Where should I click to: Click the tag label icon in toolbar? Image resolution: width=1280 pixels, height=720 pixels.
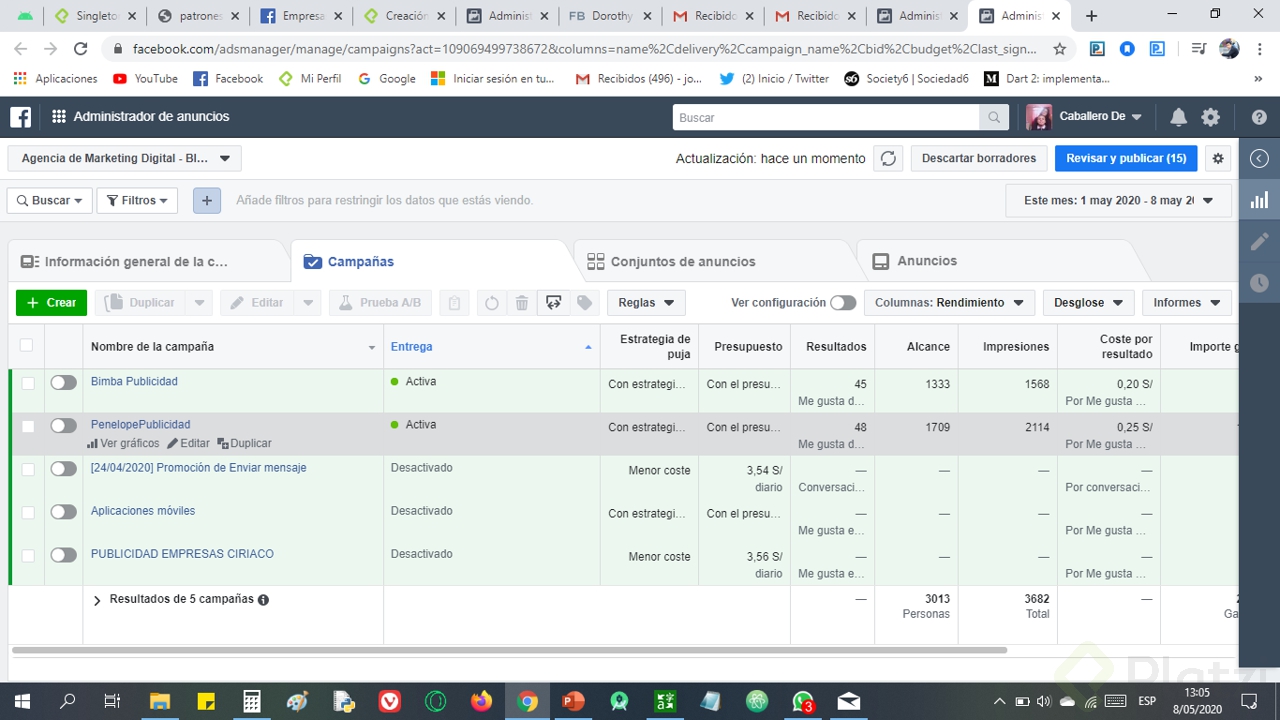585,303
